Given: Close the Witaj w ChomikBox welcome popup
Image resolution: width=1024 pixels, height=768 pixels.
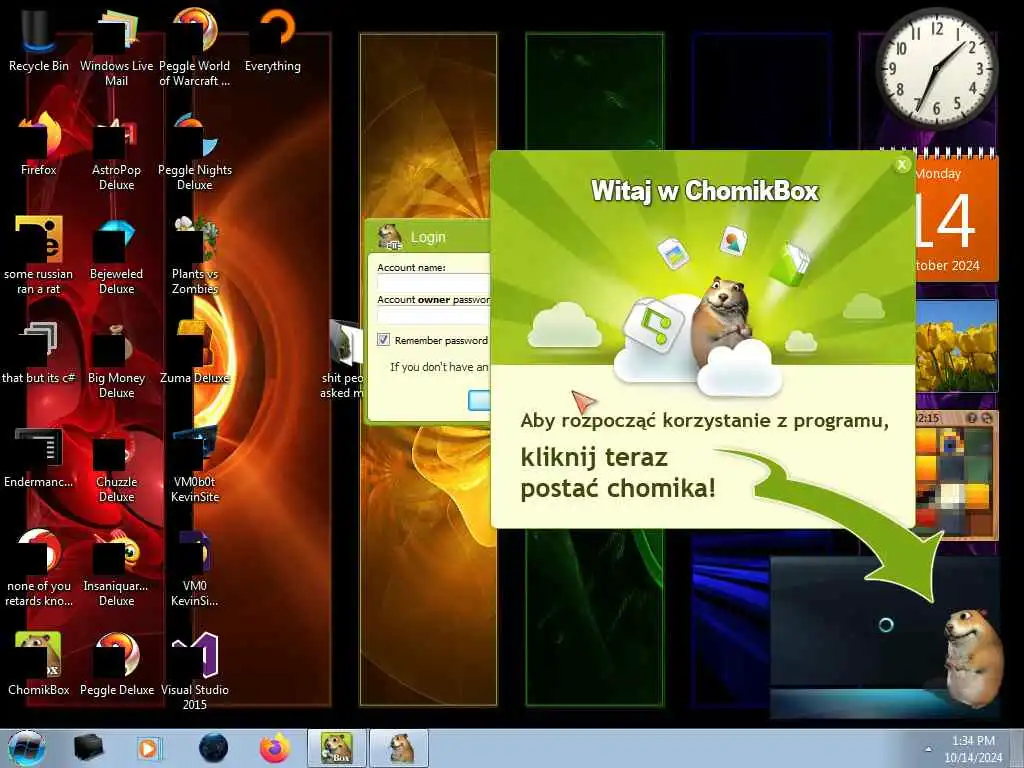Looking at the screenshot, I should click(x=902, y=165).
